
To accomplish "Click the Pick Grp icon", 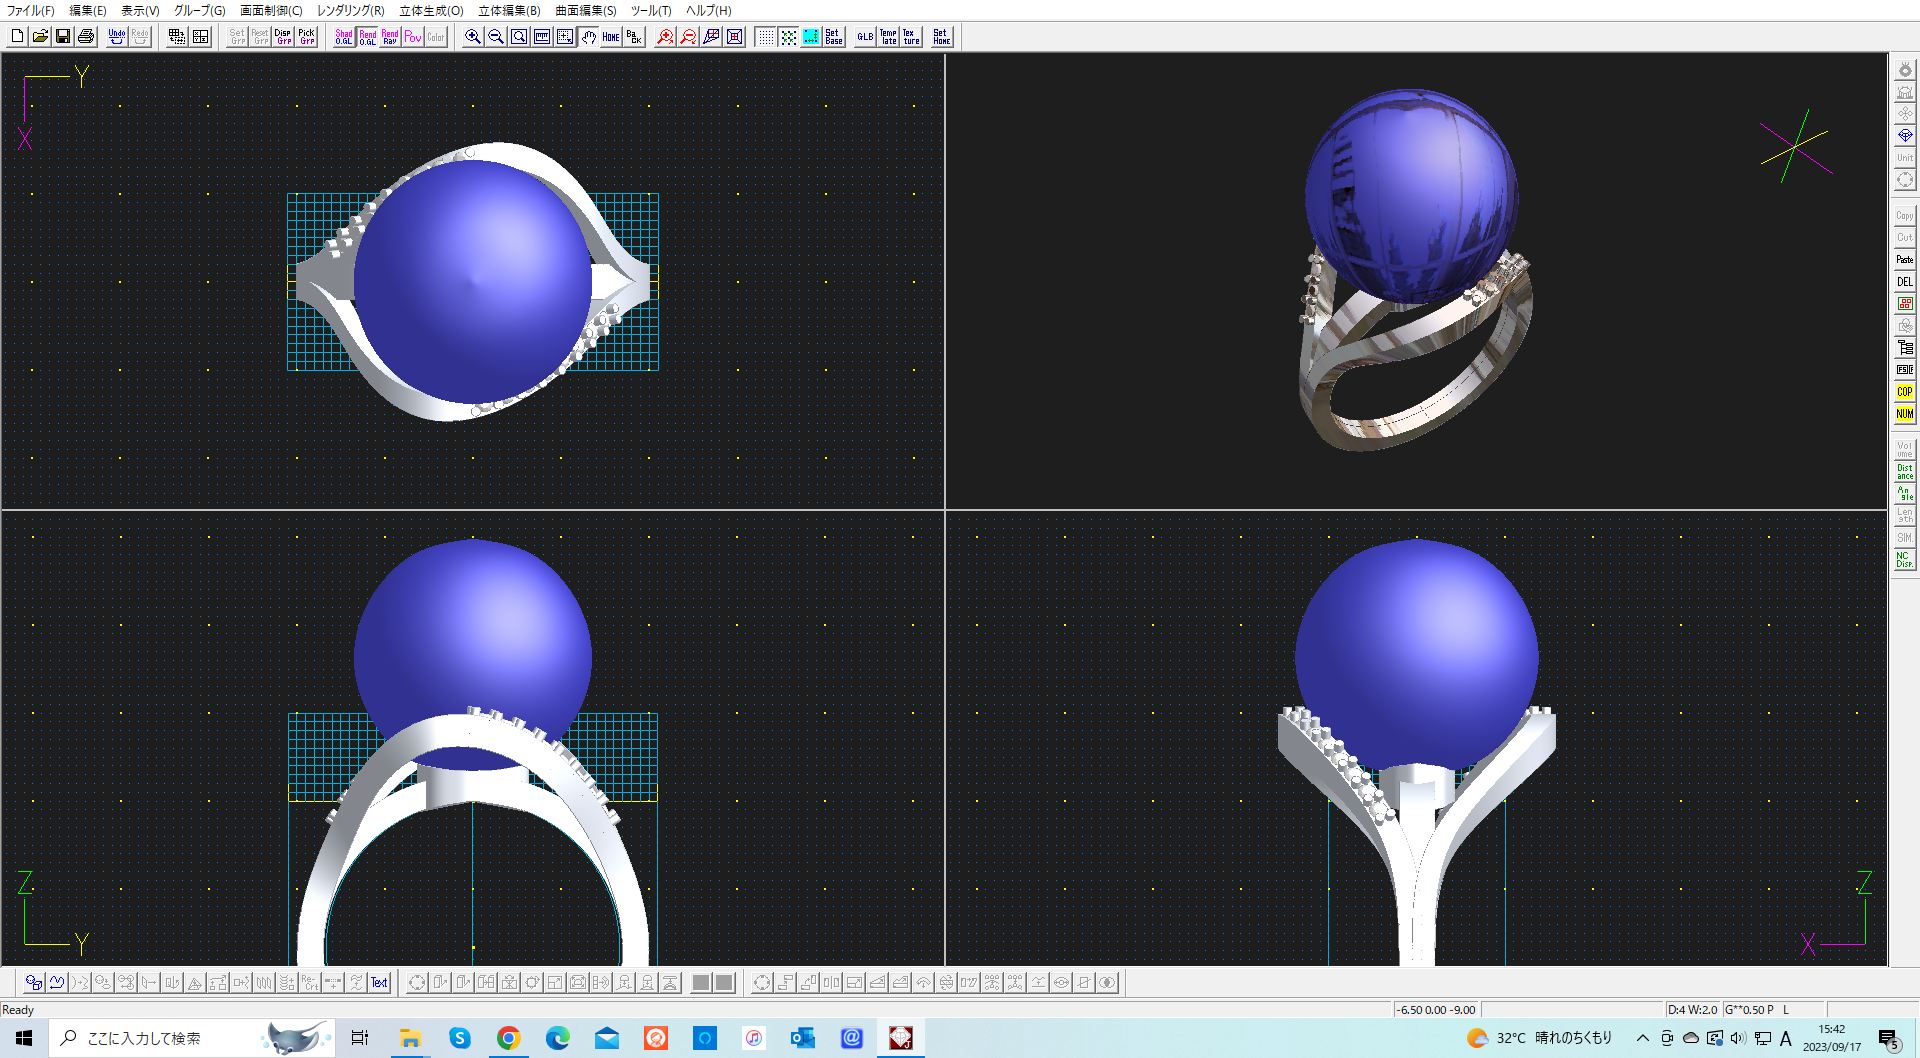I will 306,37.
